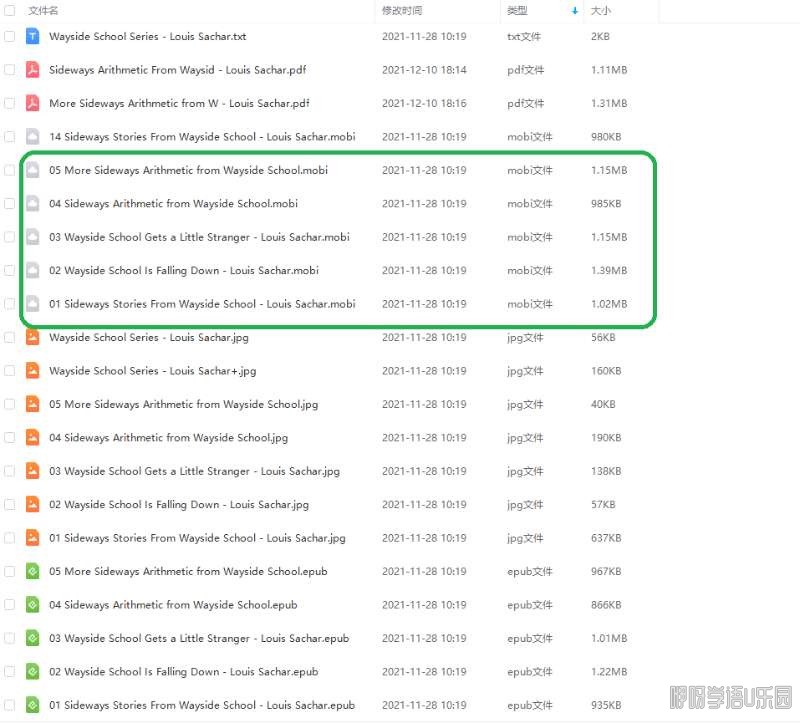Open Wayside School Series - Louis Sachar+.jpg file name
The width and height of the screenshot is (800, 723).
153,371
